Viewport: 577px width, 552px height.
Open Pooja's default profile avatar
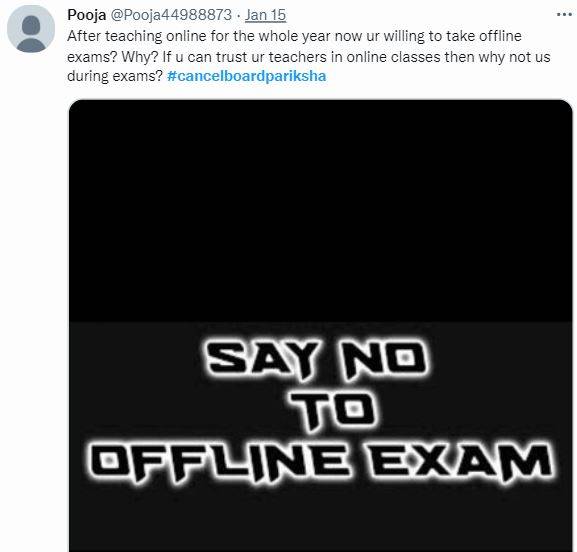31,29
